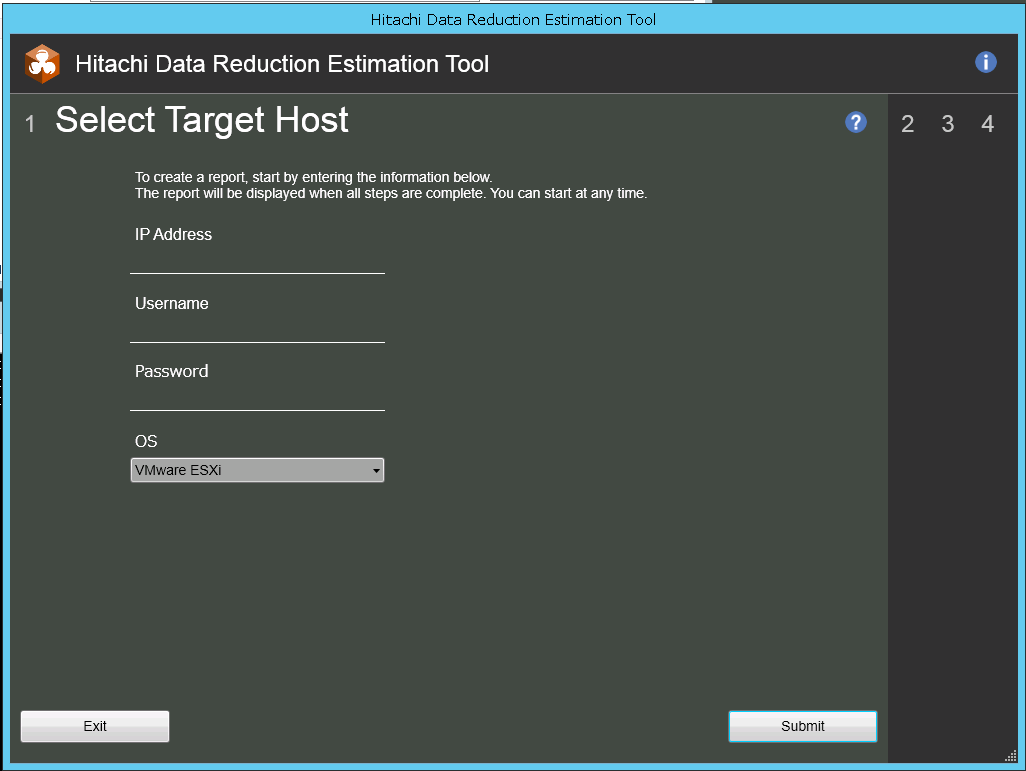1026x771 pixels.
Task: Go to step 2 in the wizard
Action: tap(907, 124)
